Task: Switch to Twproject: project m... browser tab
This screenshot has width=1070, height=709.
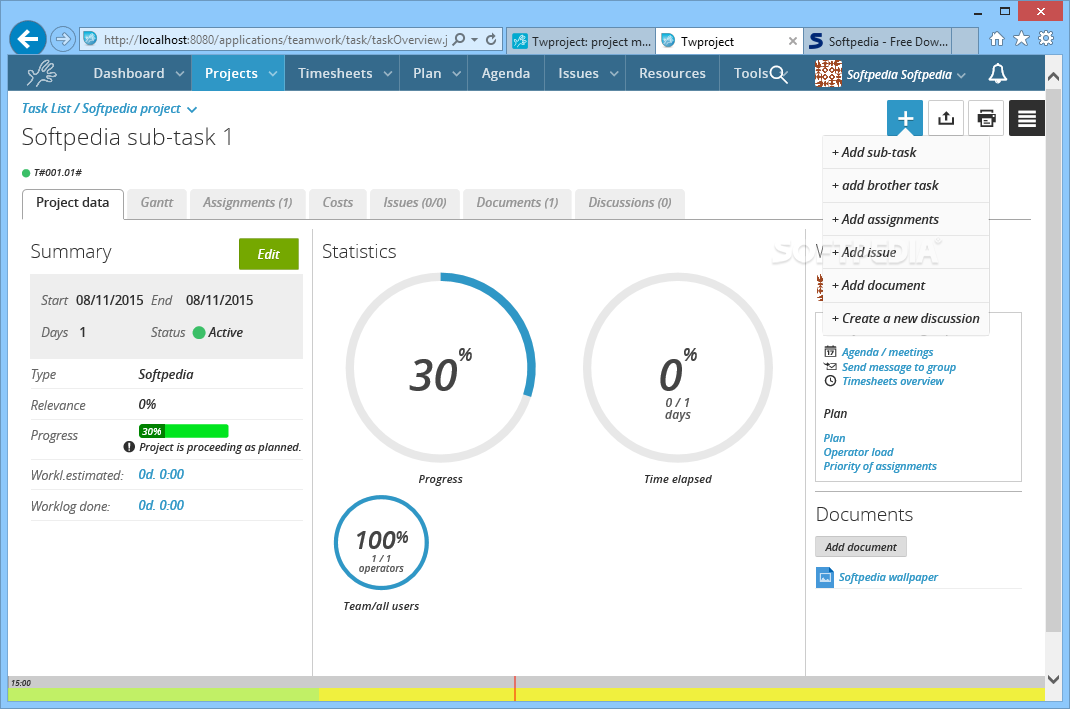Action: [x=582, y=42]
